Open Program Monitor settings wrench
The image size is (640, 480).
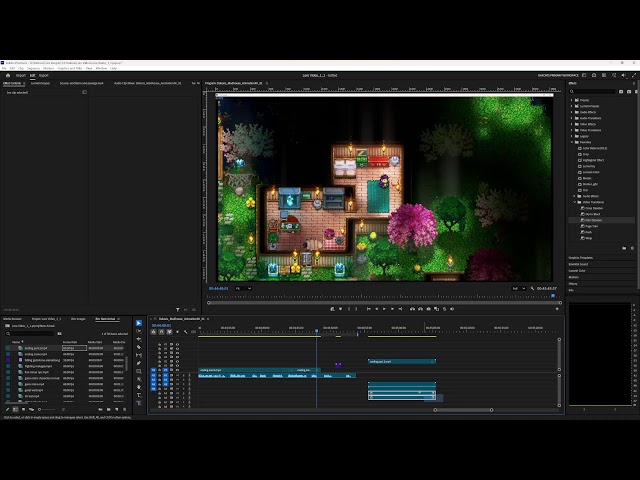click(x=532, y=288)
